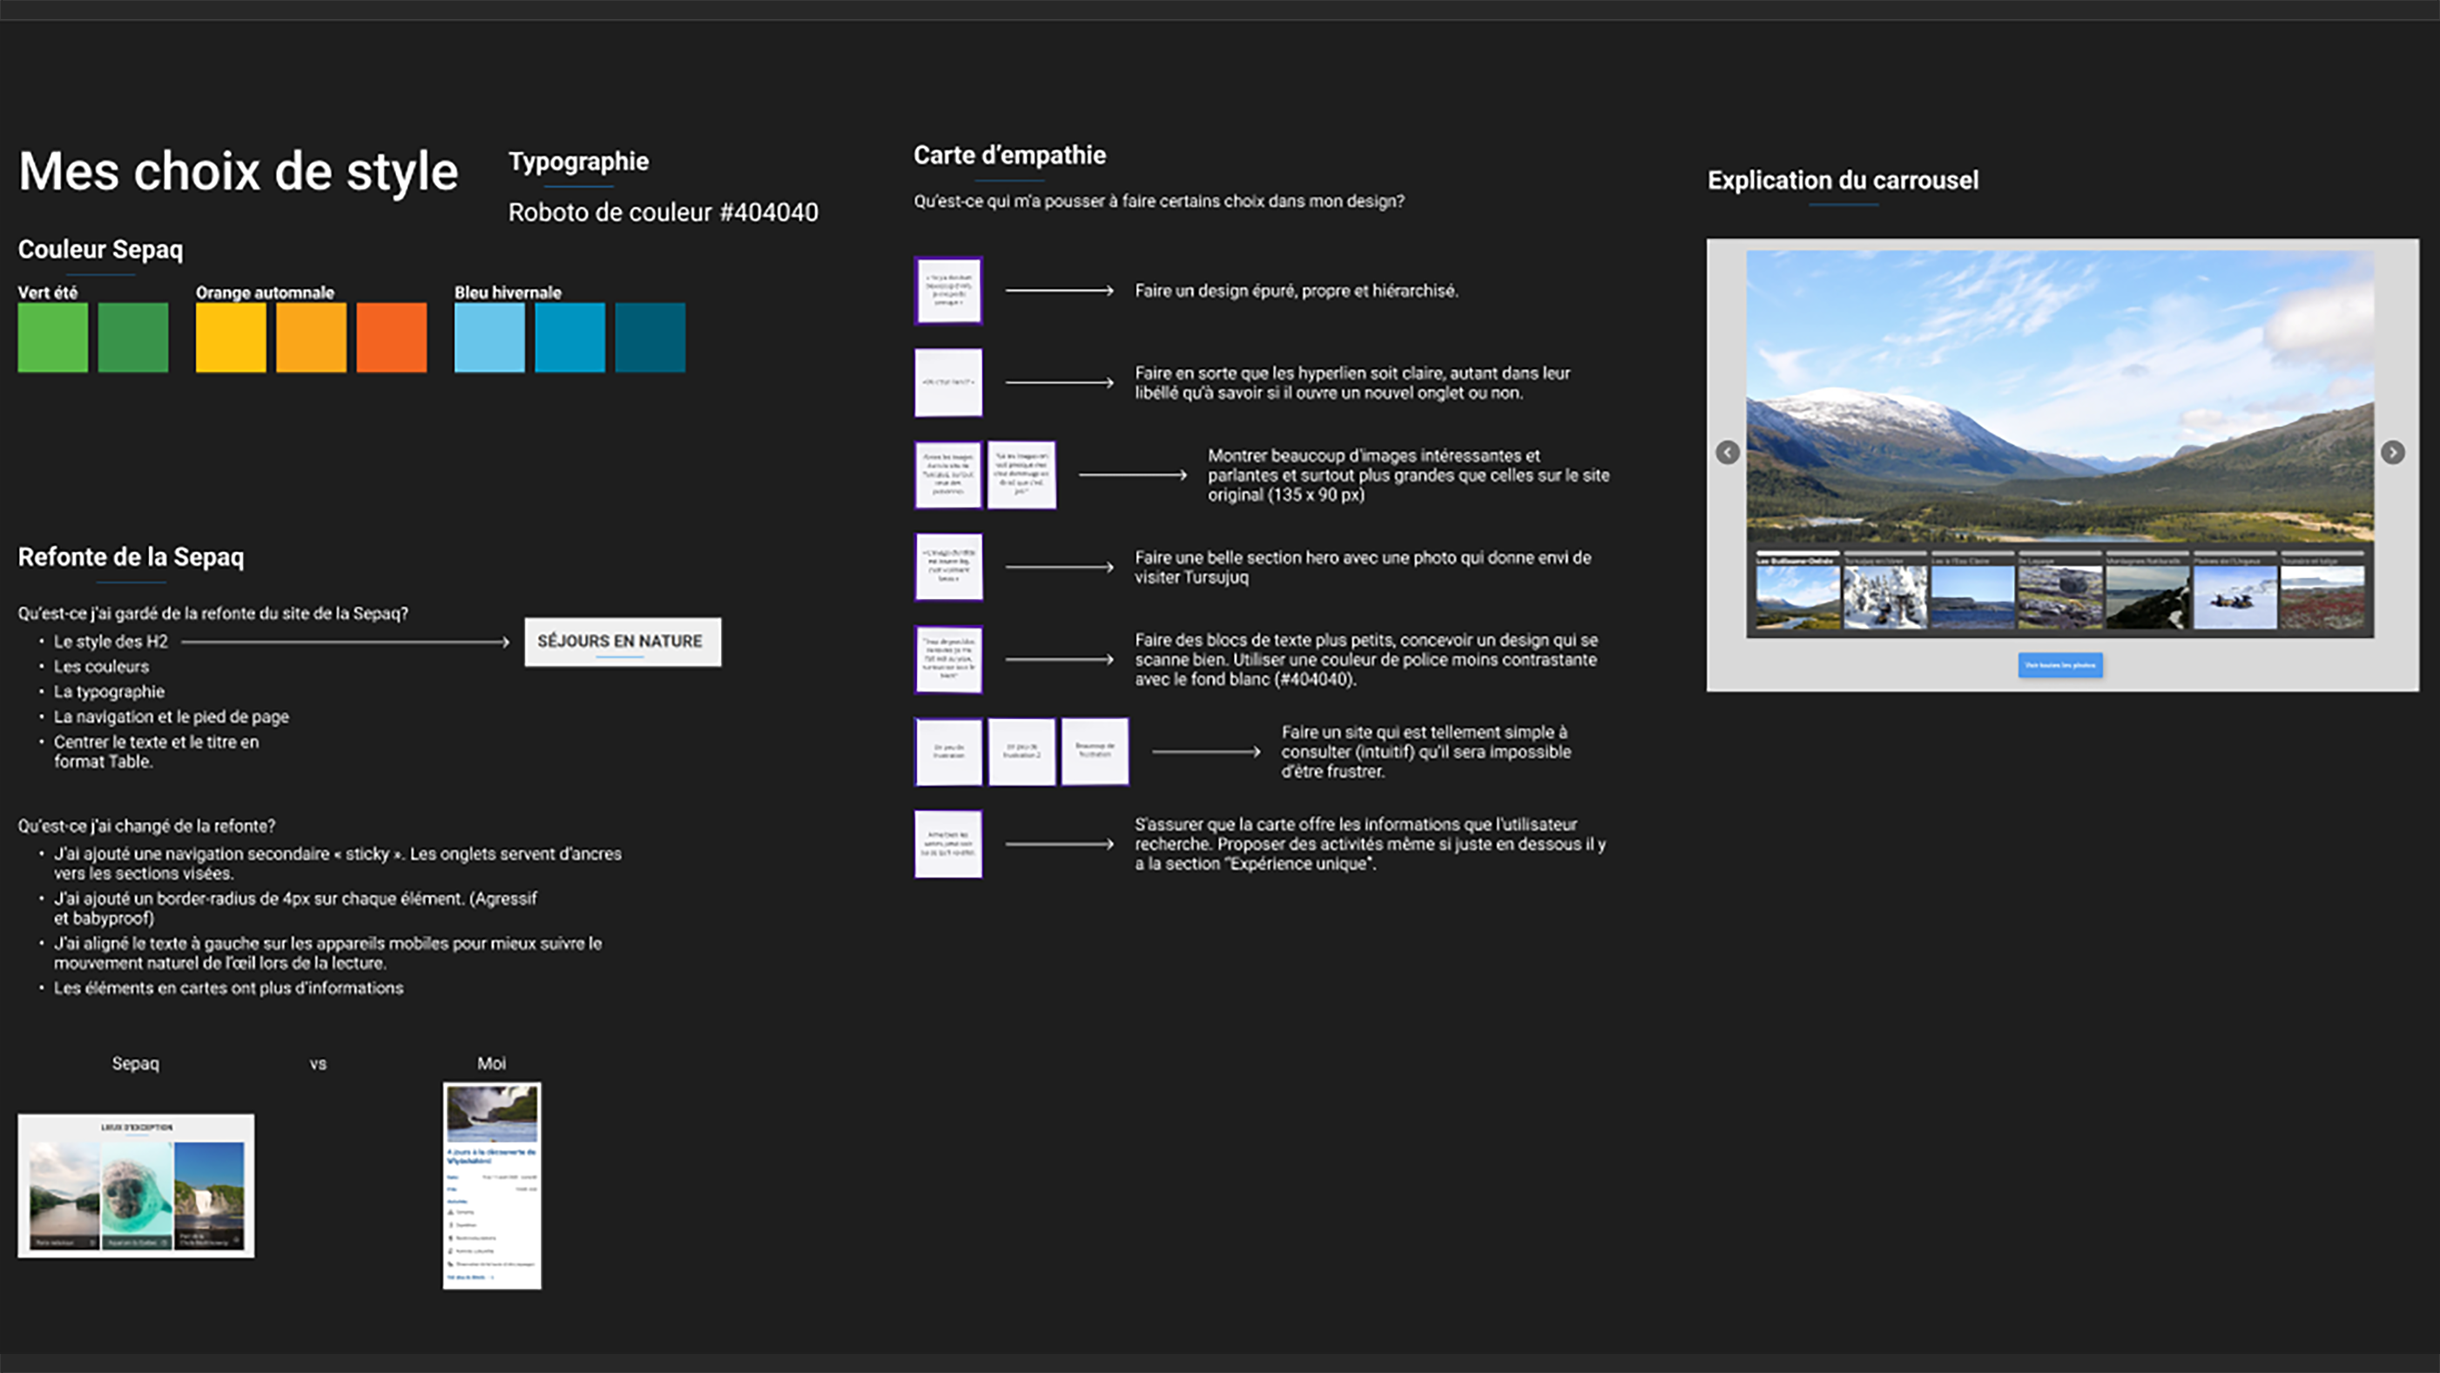The image size is (2440, 1373).
Task: Click the 'SÉJOURS EN NATURE' heading box
Action: tap(622, 641)
